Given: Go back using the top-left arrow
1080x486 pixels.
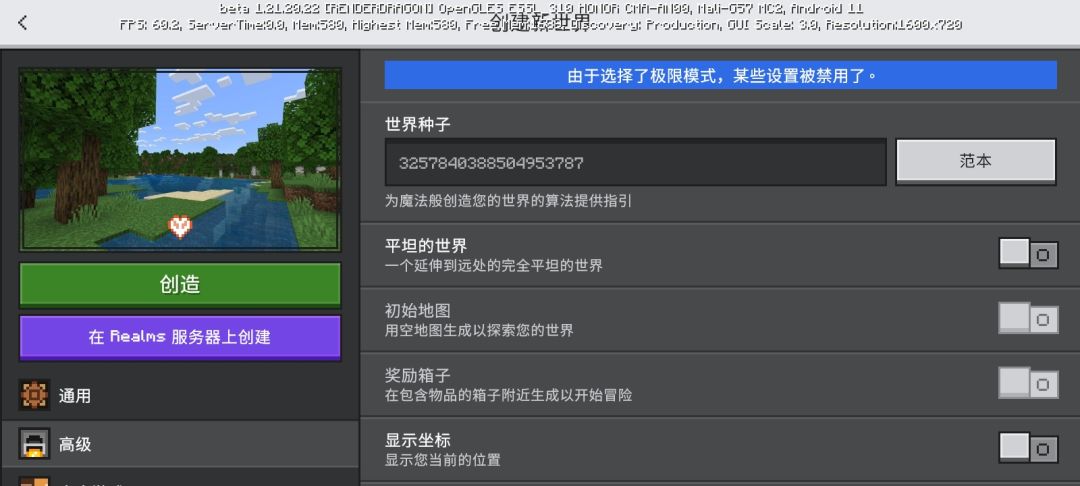Looking at the screenshot, I should [23, 23].
